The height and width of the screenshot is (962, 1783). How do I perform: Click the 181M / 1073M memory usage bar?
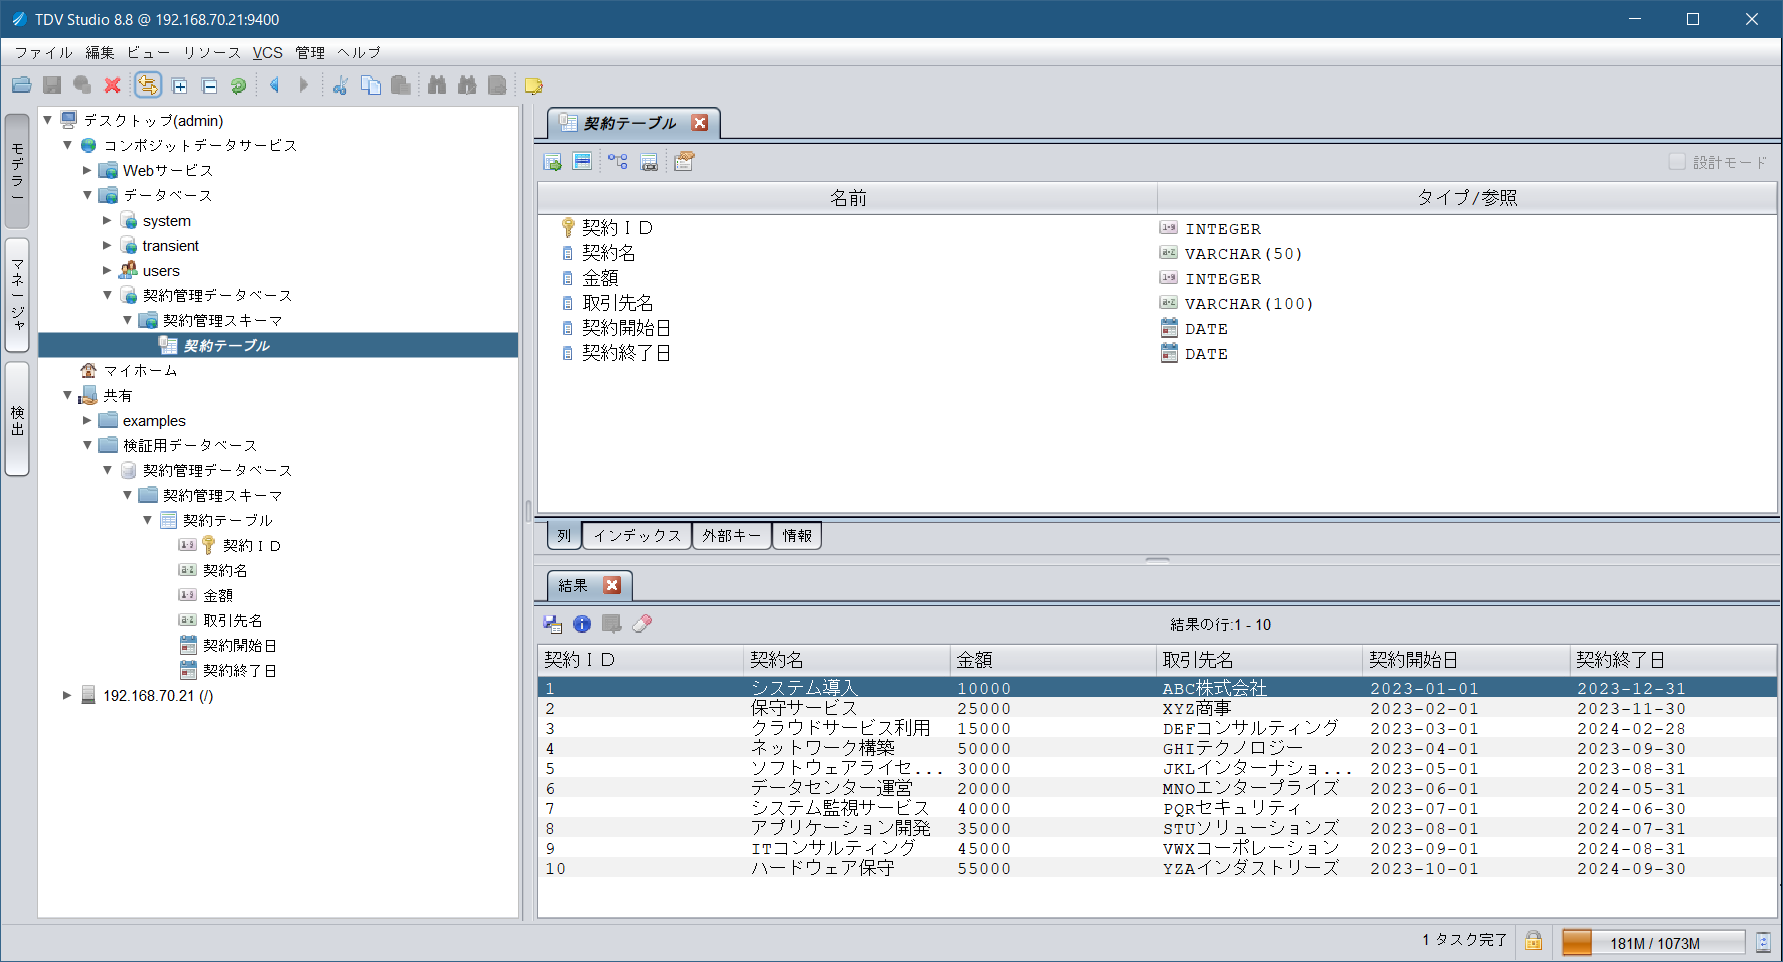(1654, 942)
